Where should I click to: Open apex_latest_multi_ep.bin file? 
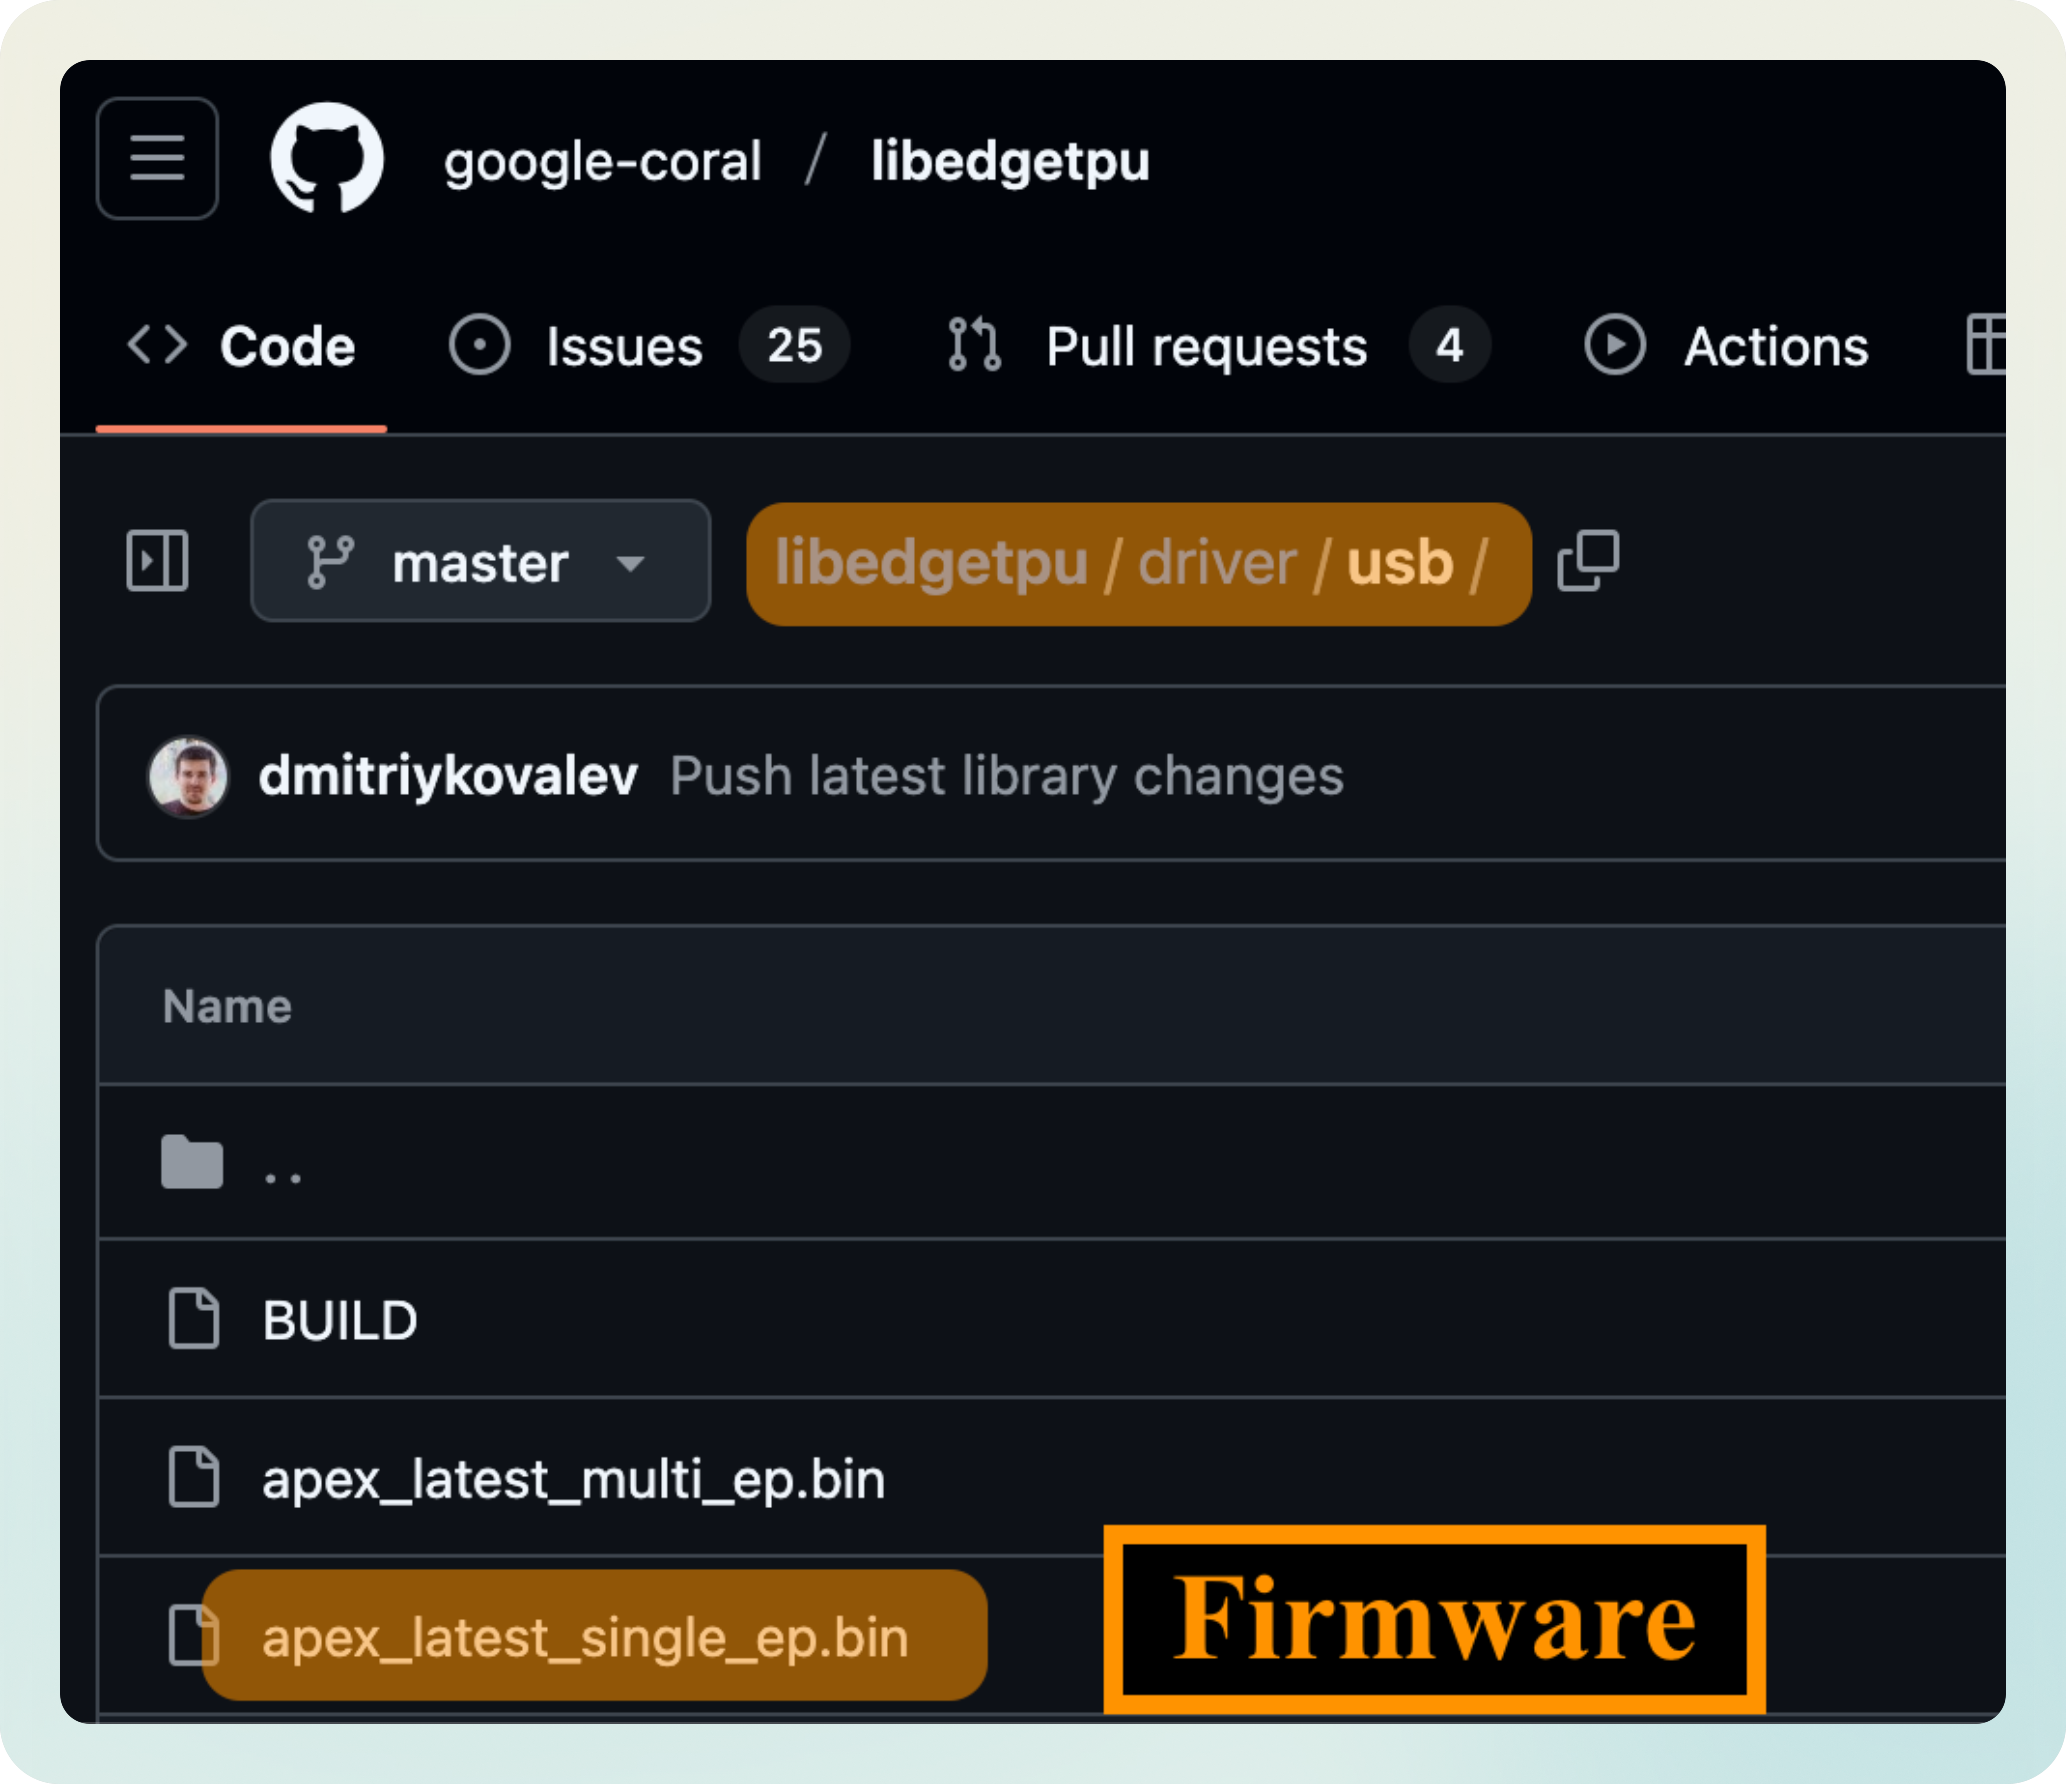[573, 1479]
